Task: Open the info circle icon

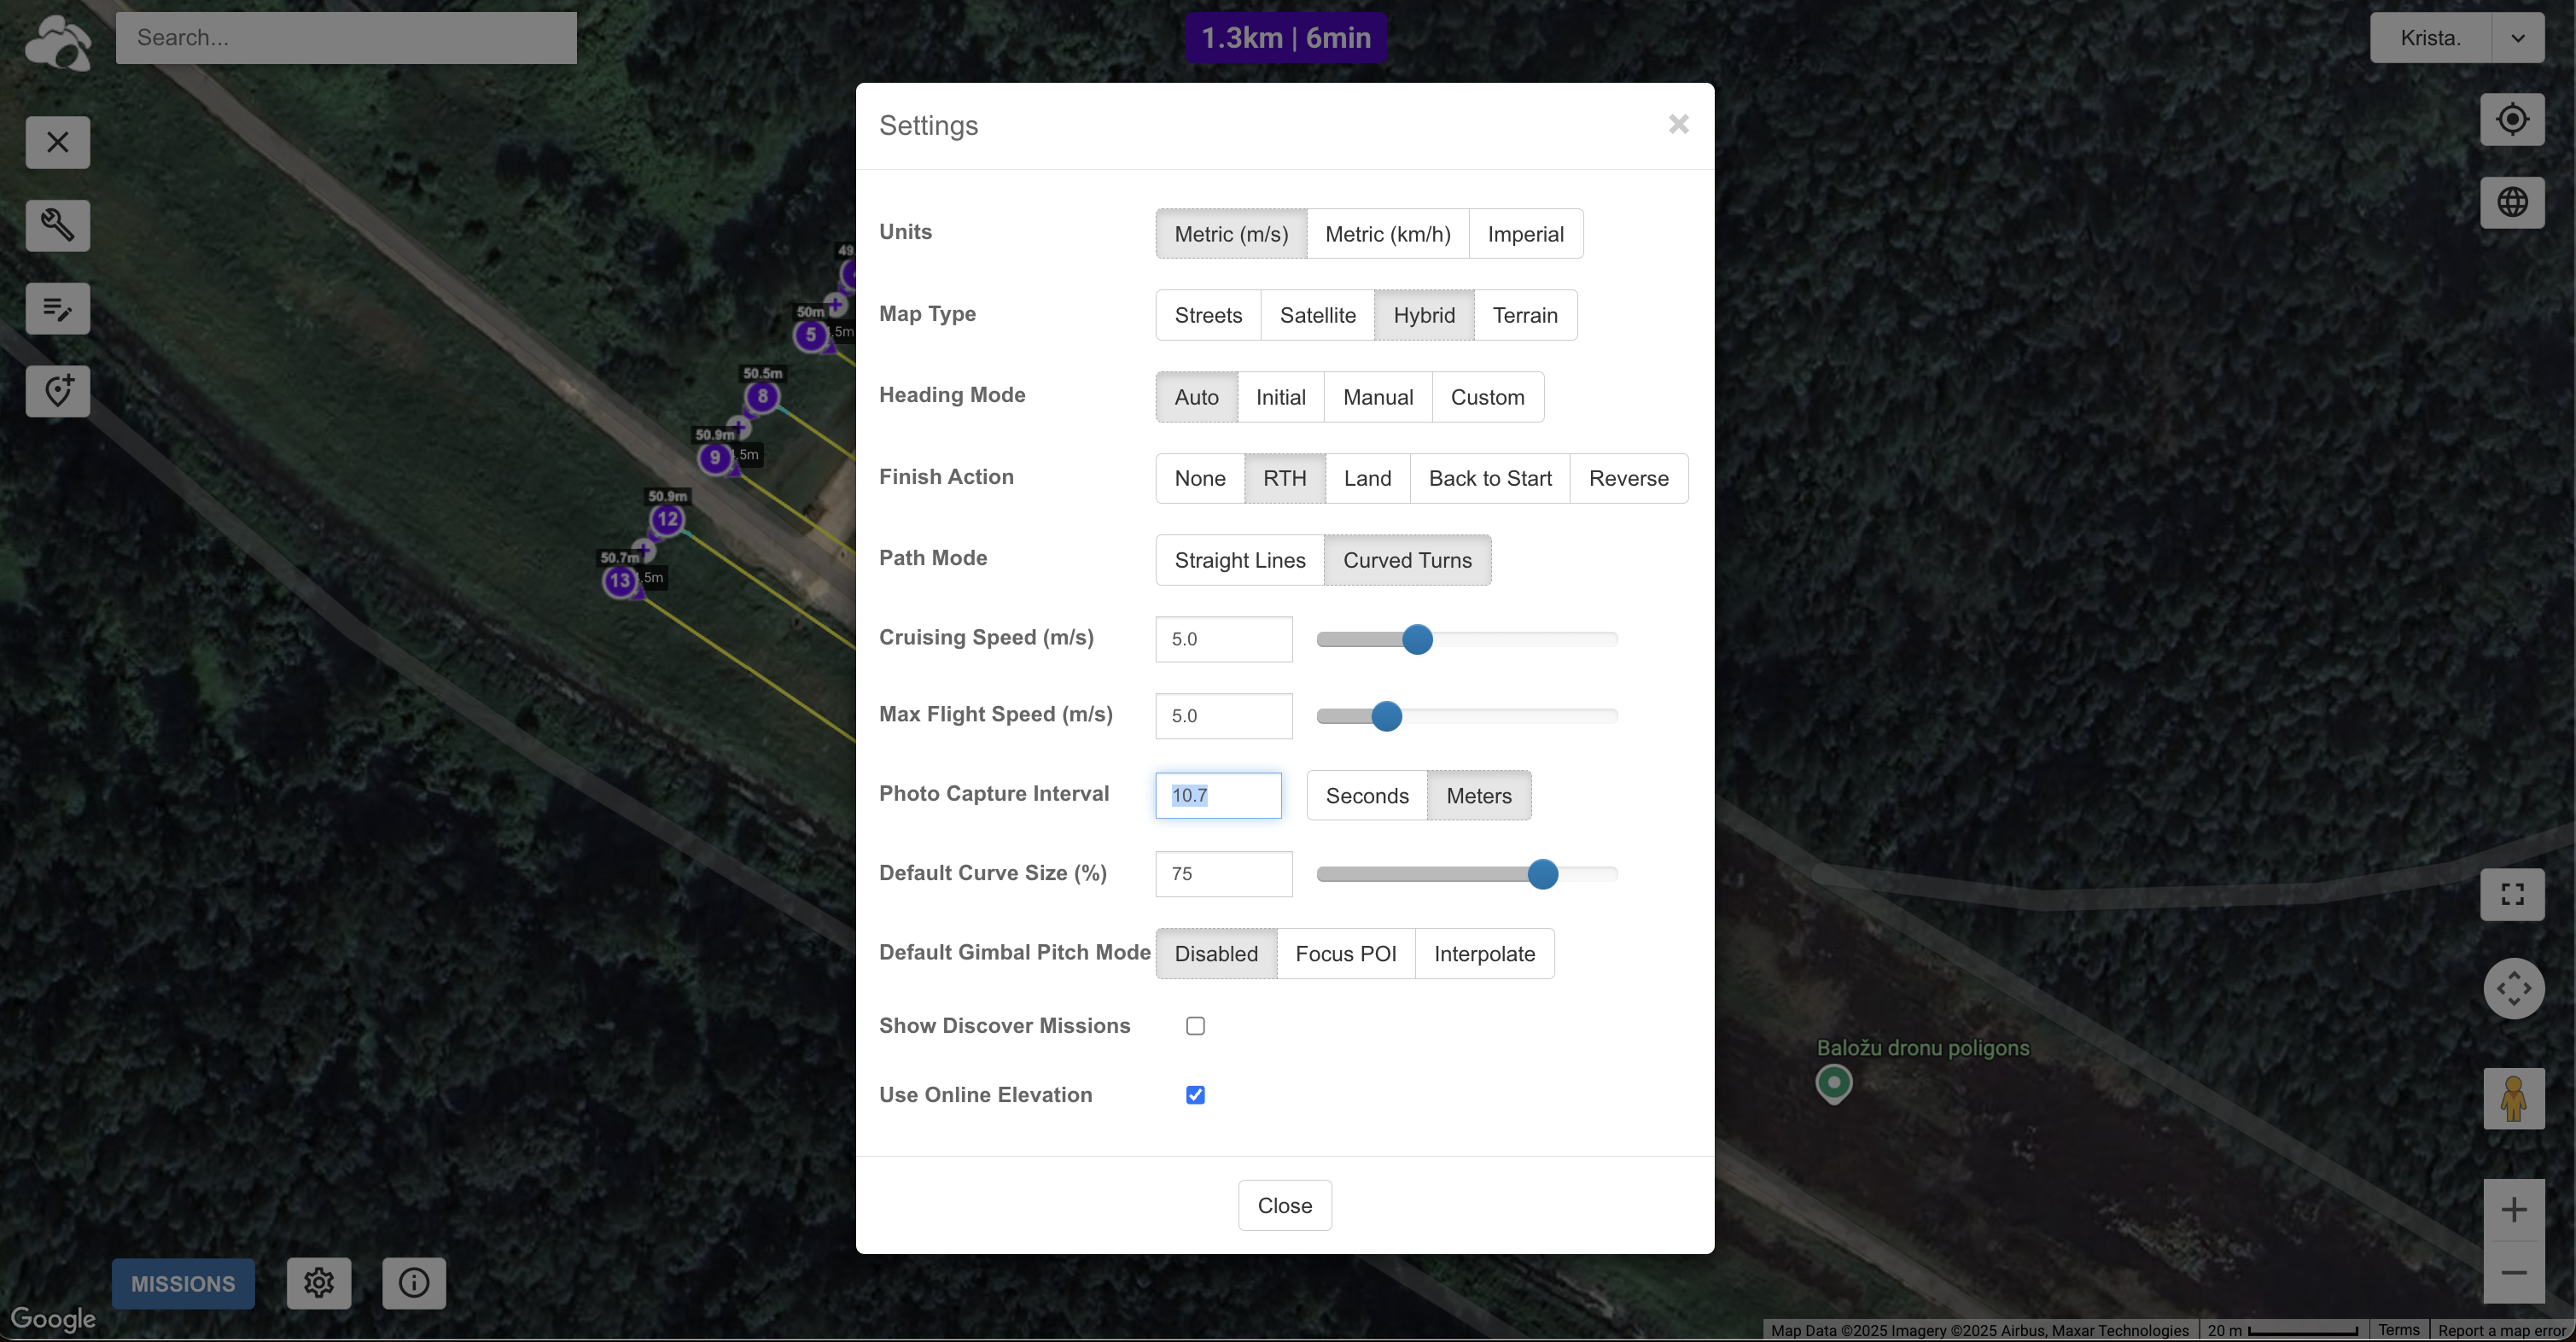Action: coord(413,1282)
